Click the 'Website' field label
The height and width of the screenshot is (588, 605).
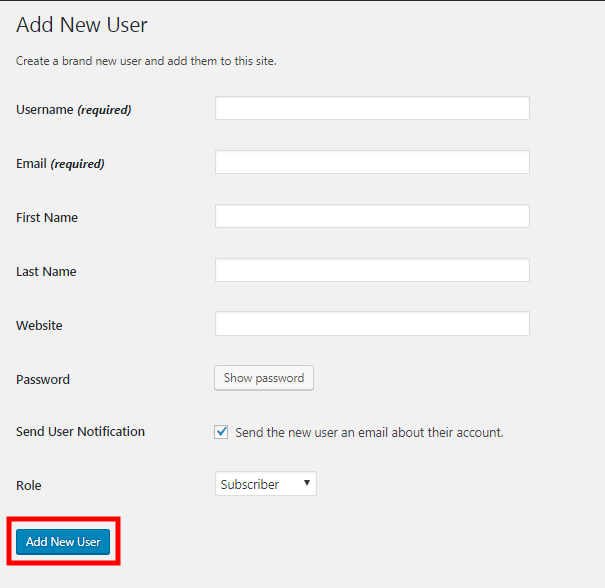tap(39, 326)
